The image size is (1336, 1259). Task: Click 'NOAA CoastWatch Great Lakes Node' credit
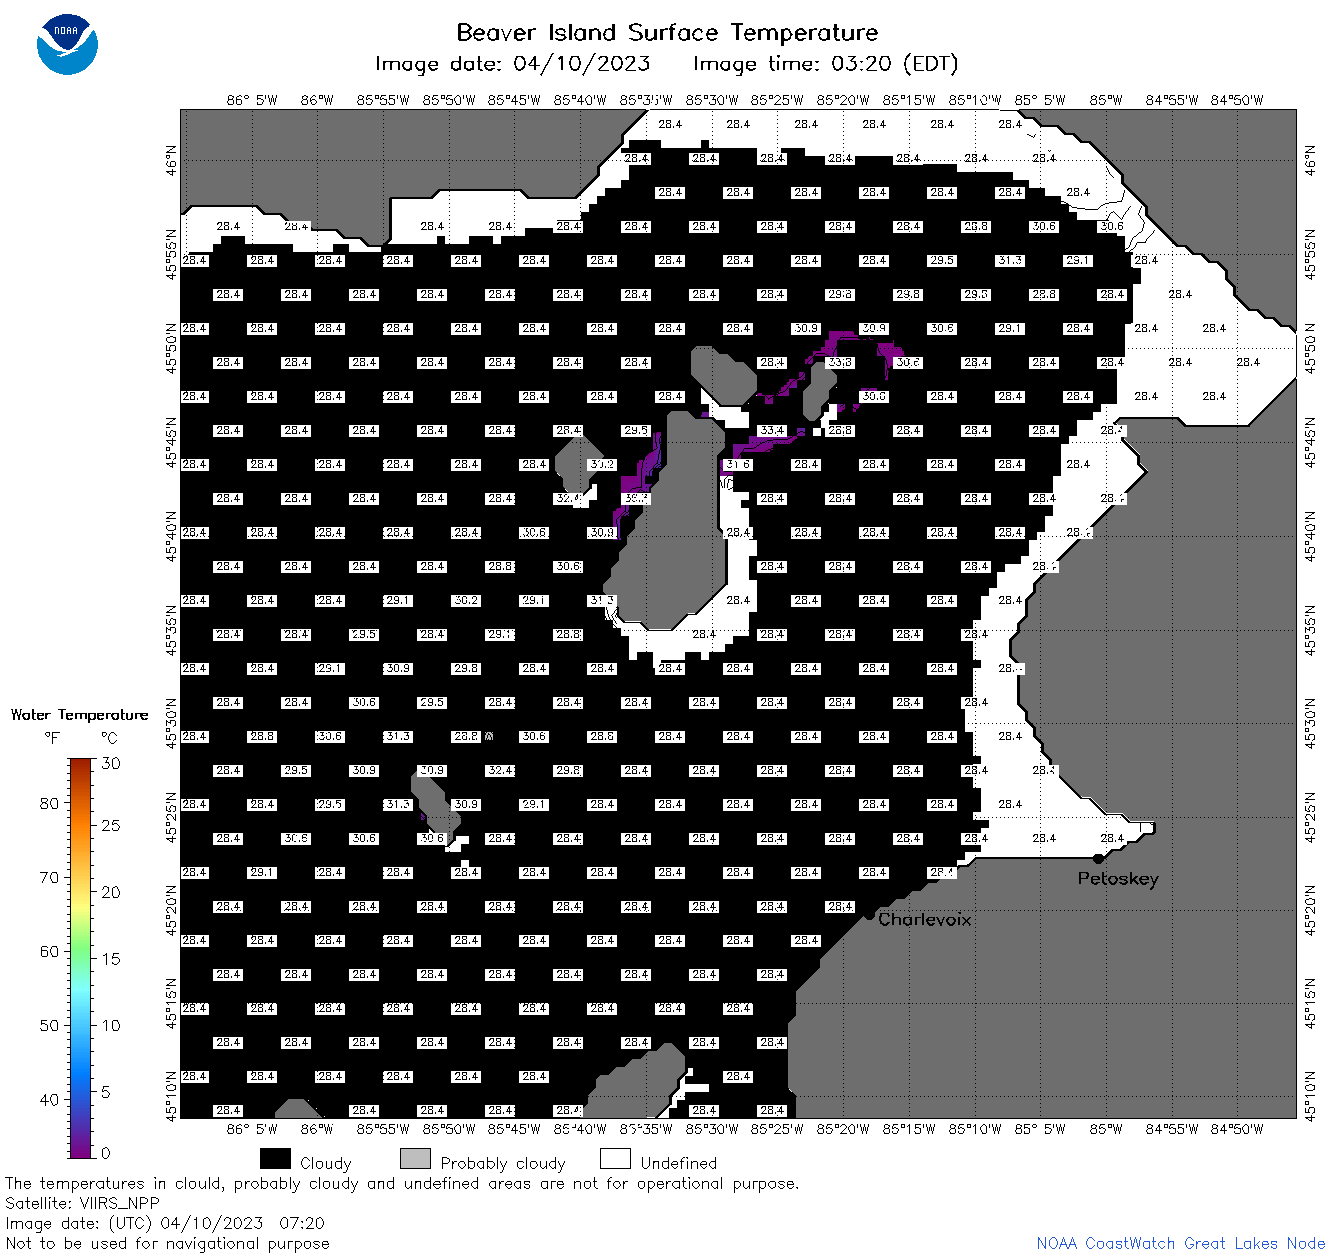[1181, 1243]
